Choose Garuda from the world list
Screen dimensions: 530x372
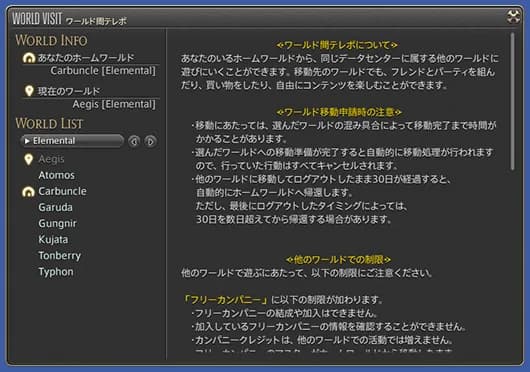pyautogui.click(x=55, y=207)
